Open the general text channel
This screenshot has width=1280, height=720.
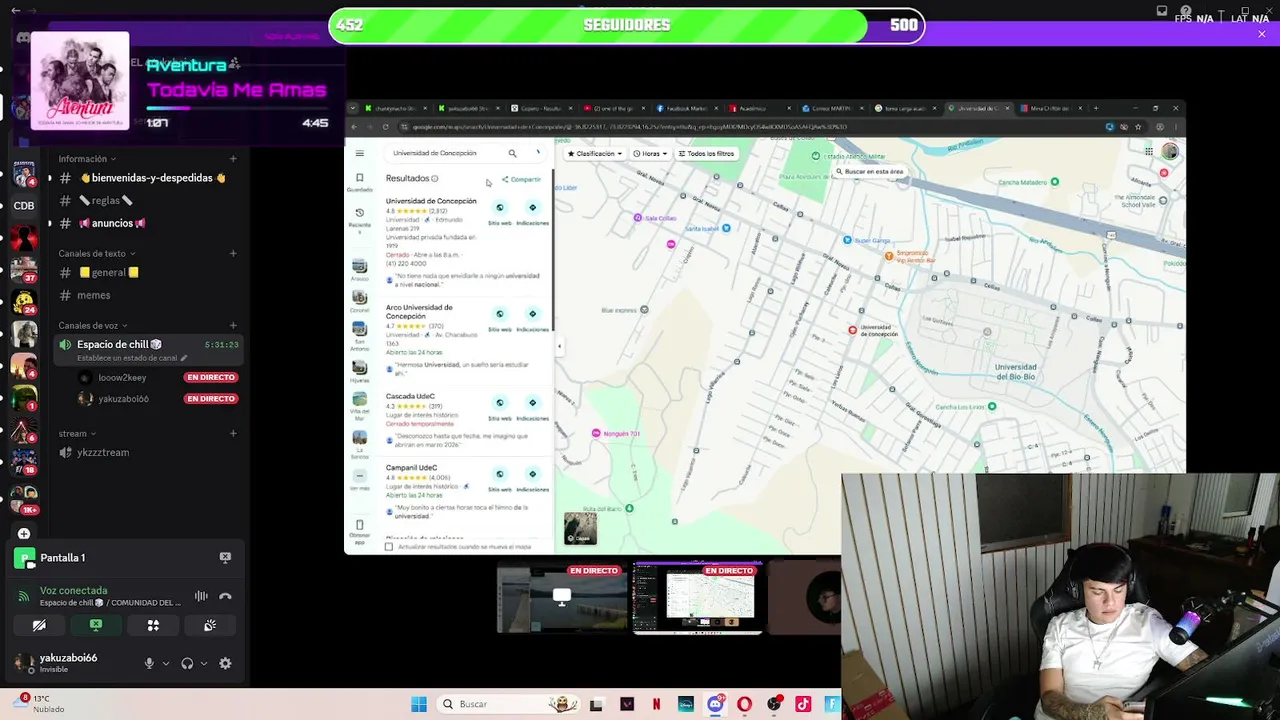tap(147, 272)
